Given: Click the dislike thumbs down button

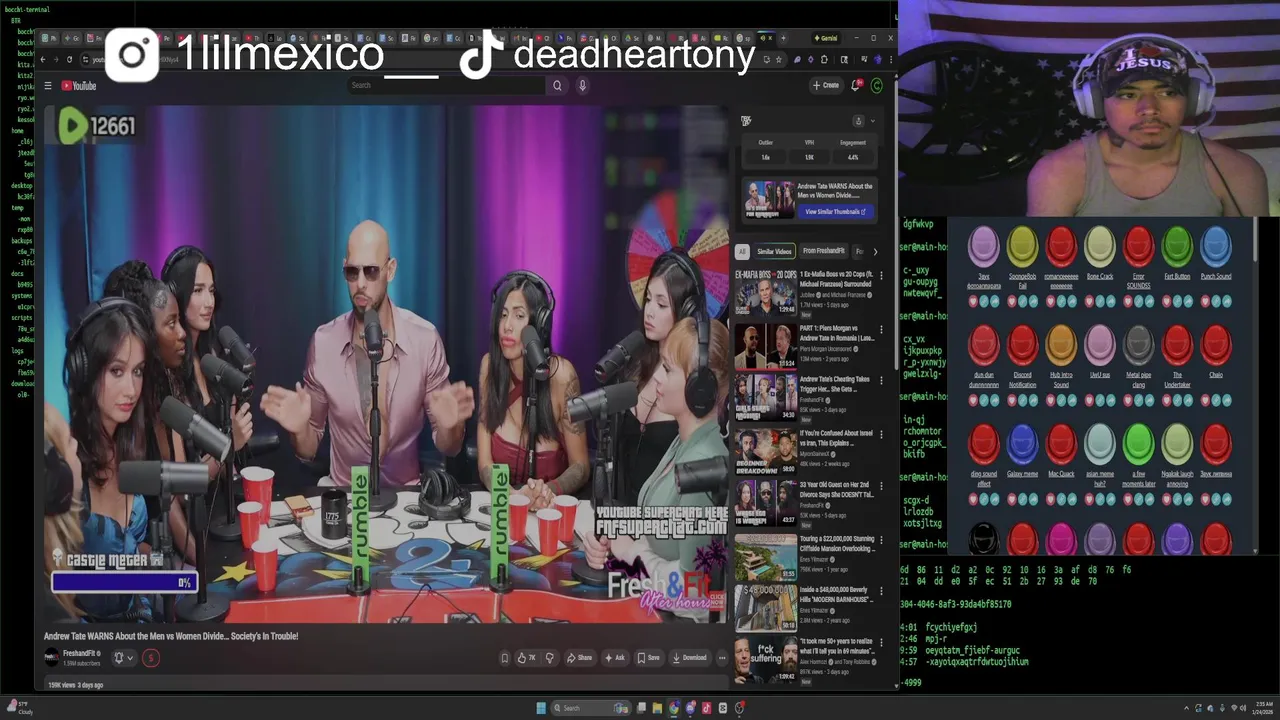Looking at the screenshot, I should (549, 658).
